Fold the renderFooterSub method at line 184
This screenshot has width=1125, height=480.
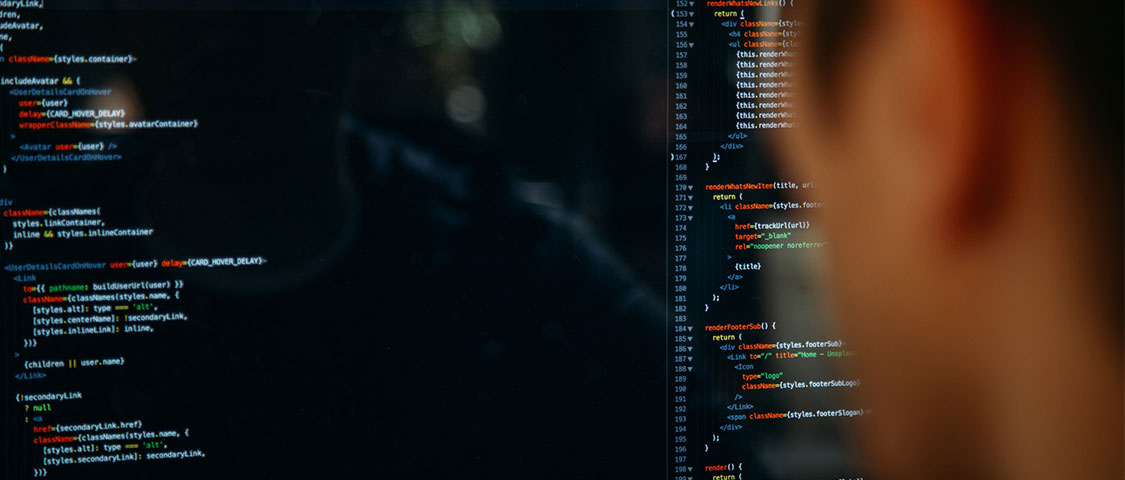pyautogui.click(x=691, y=328)
